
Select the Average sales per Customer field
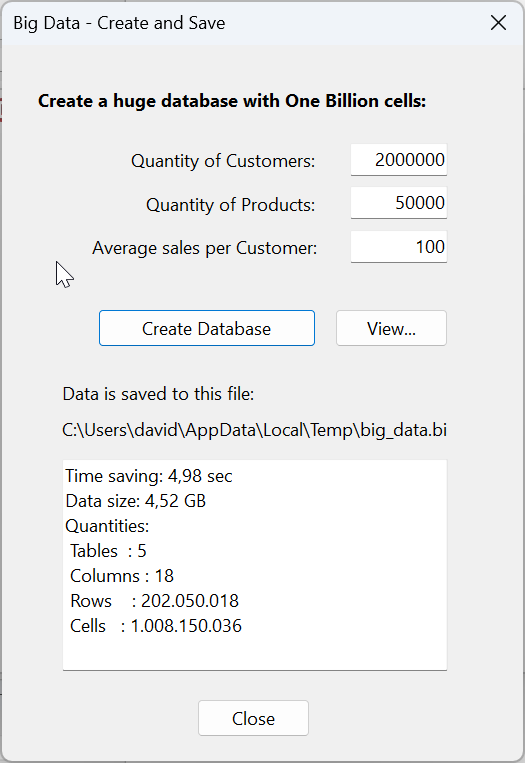398,247
